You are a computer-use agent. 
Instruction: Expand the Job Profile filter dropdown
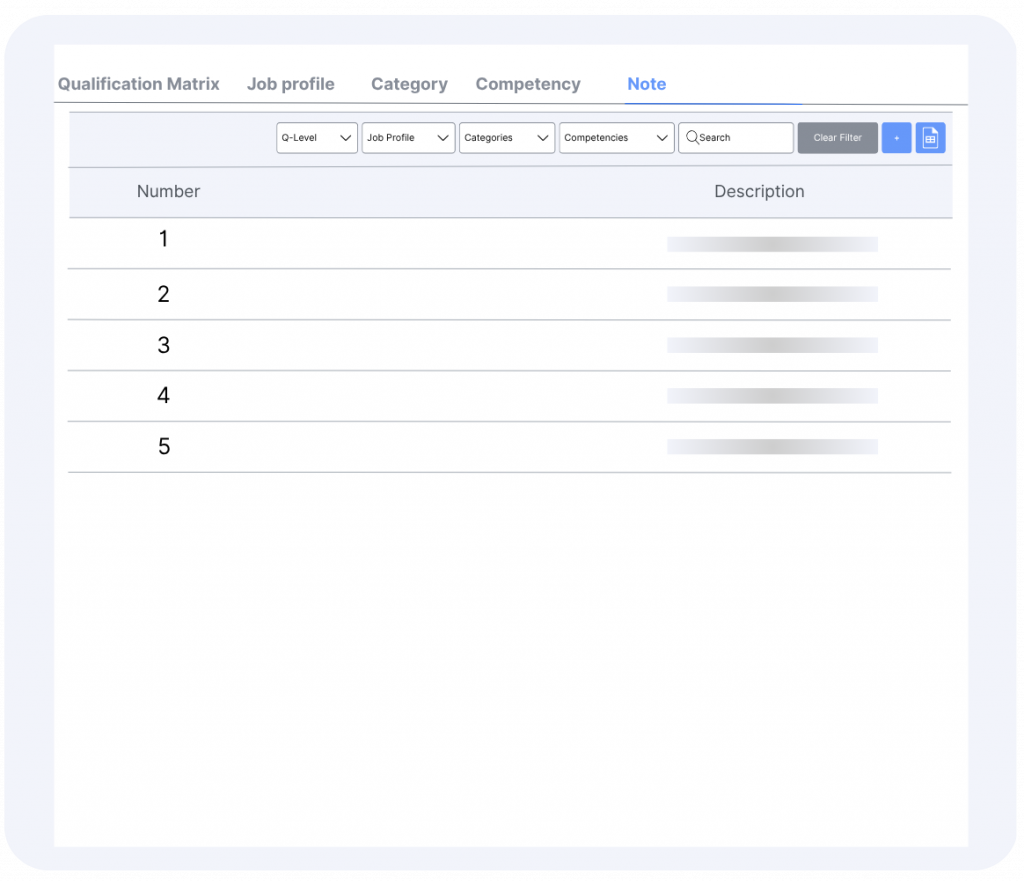408,138
